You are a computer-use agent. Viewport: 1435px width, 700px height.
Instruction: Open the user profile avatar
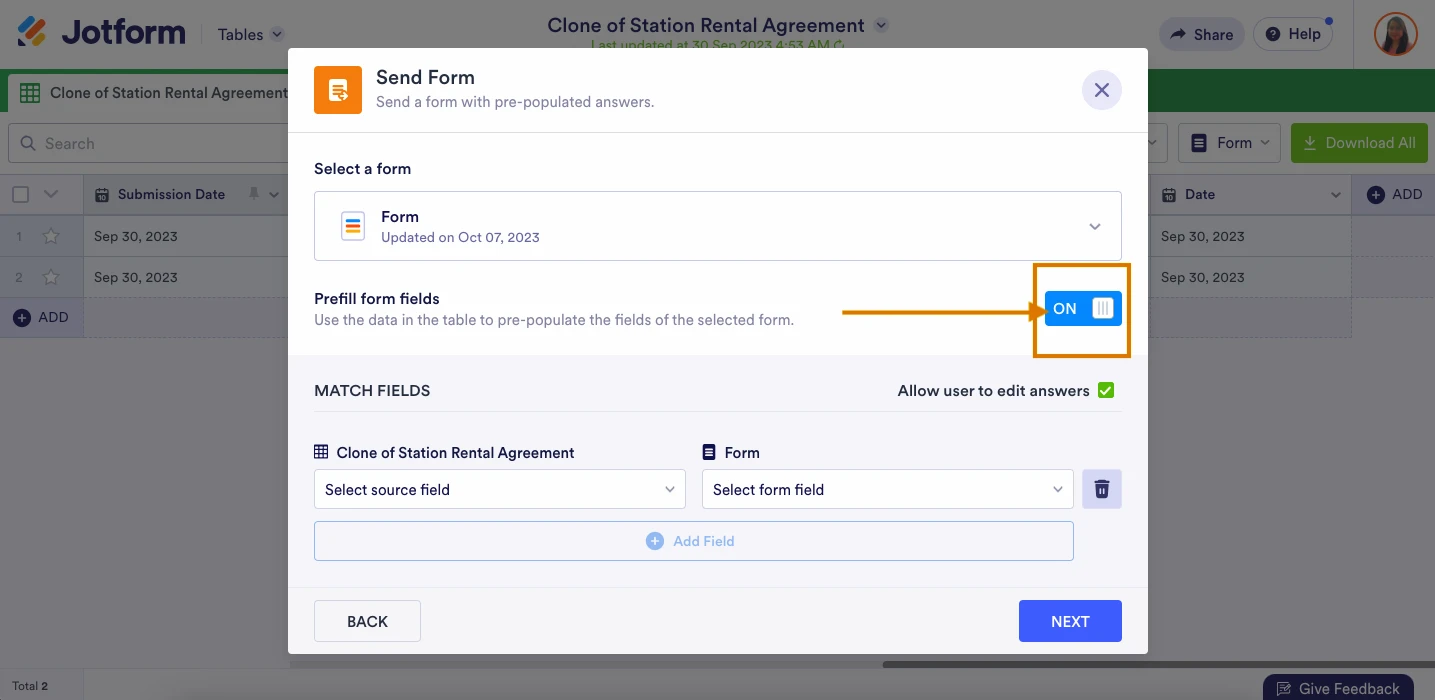tap(1394, 34)
